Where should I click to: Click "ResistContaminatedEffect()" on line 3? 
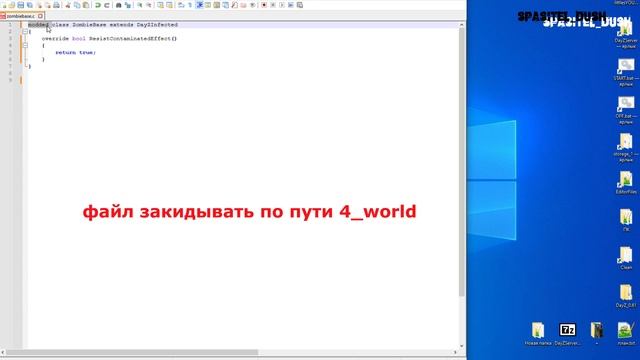point(133,39)
